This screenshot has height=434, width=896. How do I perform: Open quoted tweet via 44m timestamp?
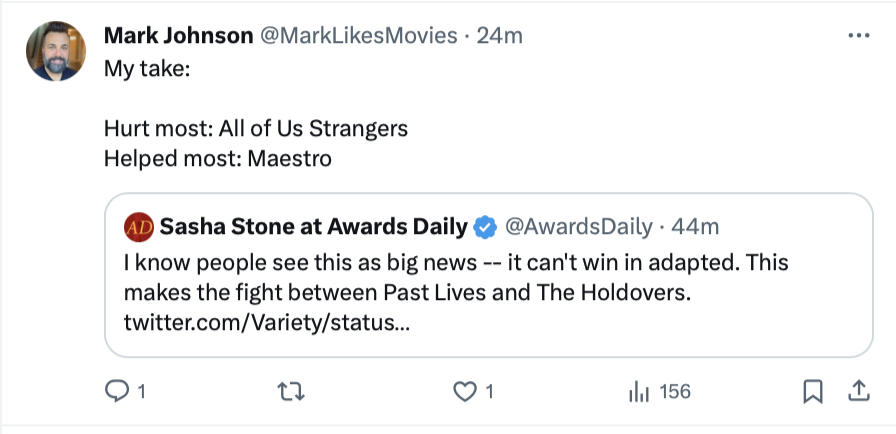(x=696, y=227)
